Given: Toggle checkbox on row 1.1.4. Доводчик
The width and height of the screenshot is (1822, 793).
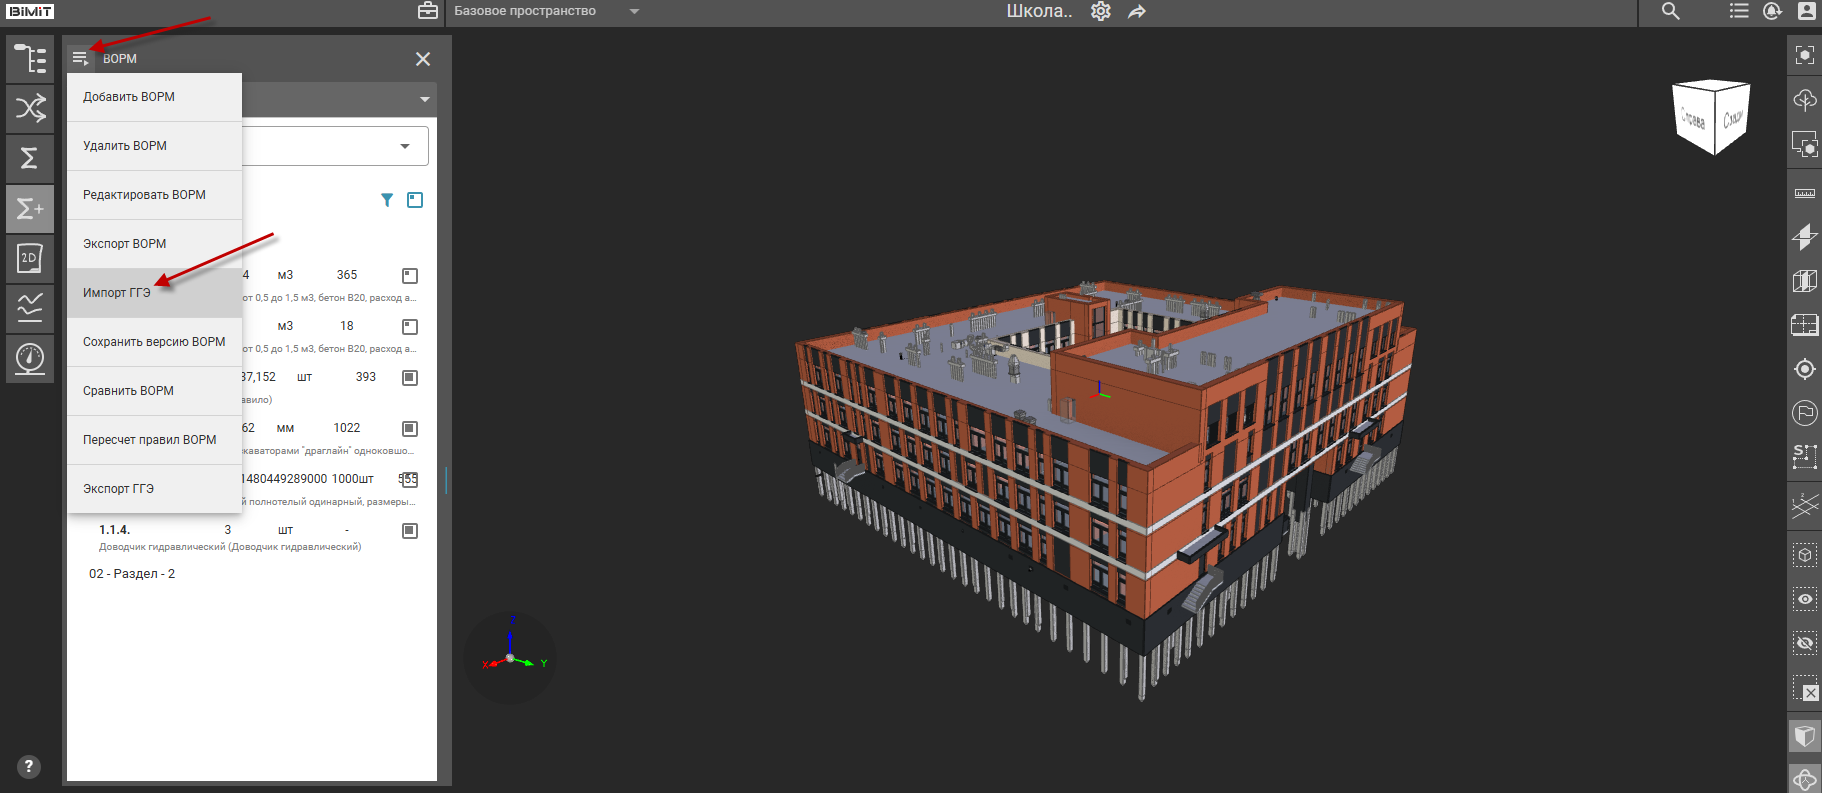Looking at the screenshot, I should [410, 530].
